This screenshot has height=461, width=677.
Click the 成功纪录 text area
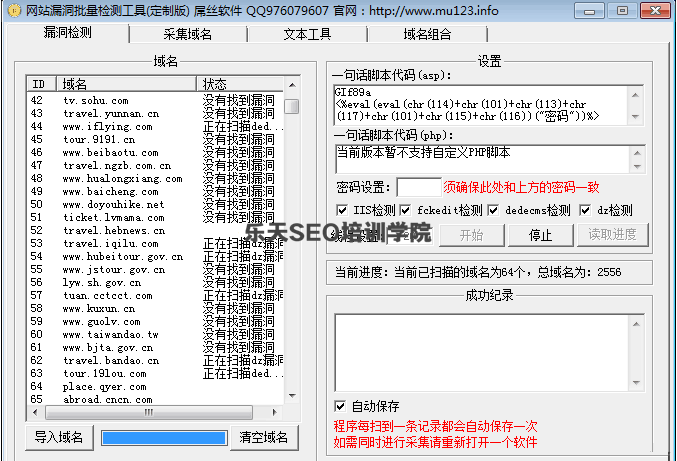(482, 353)
